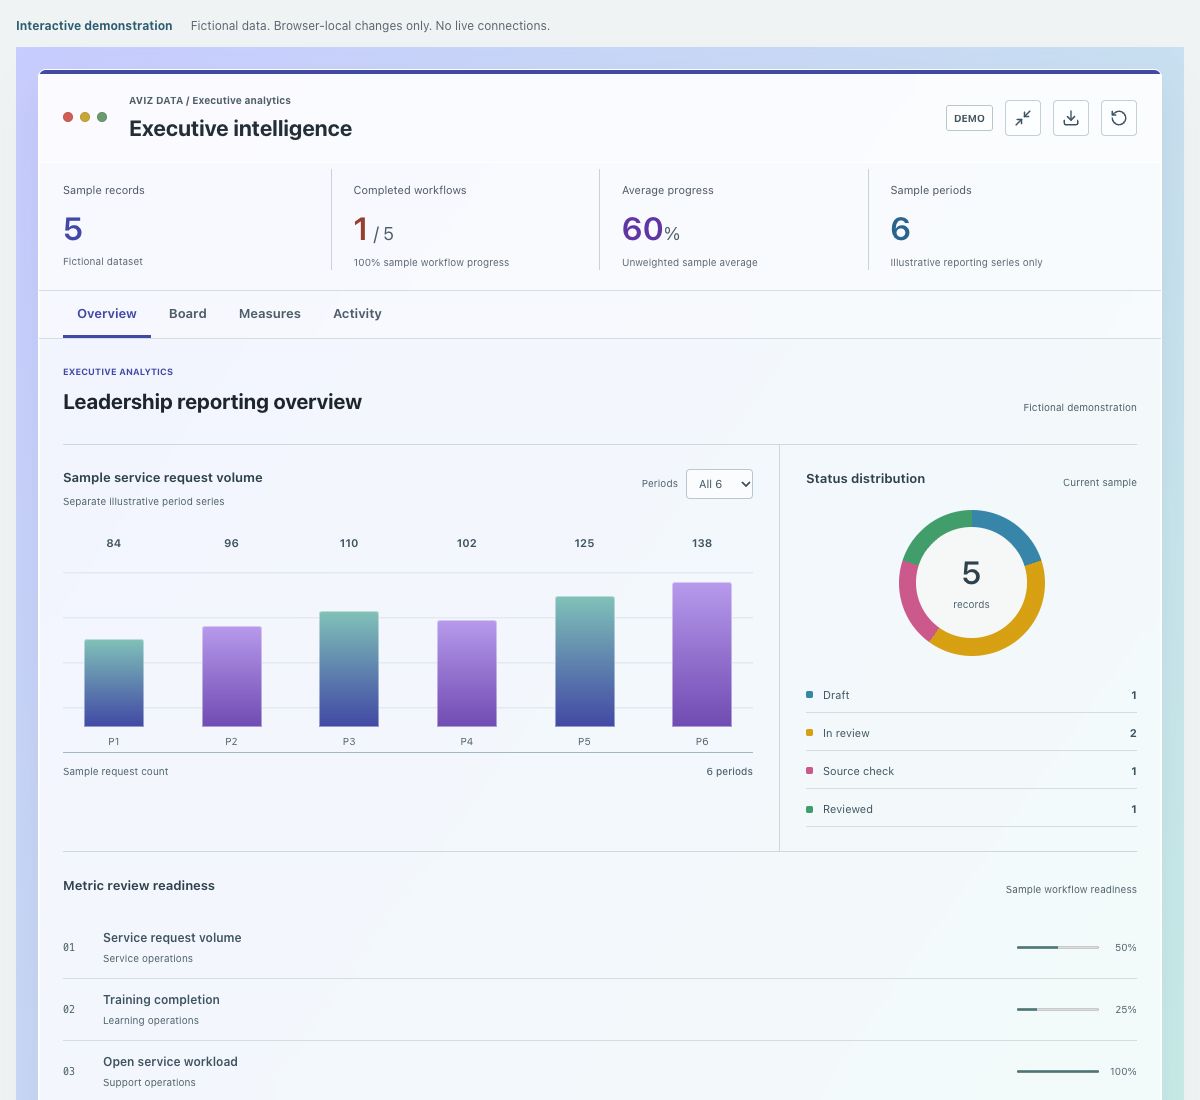Click the red window dot
The height and width of the screenshot is (1100, 1200).
tap(68, 117)
